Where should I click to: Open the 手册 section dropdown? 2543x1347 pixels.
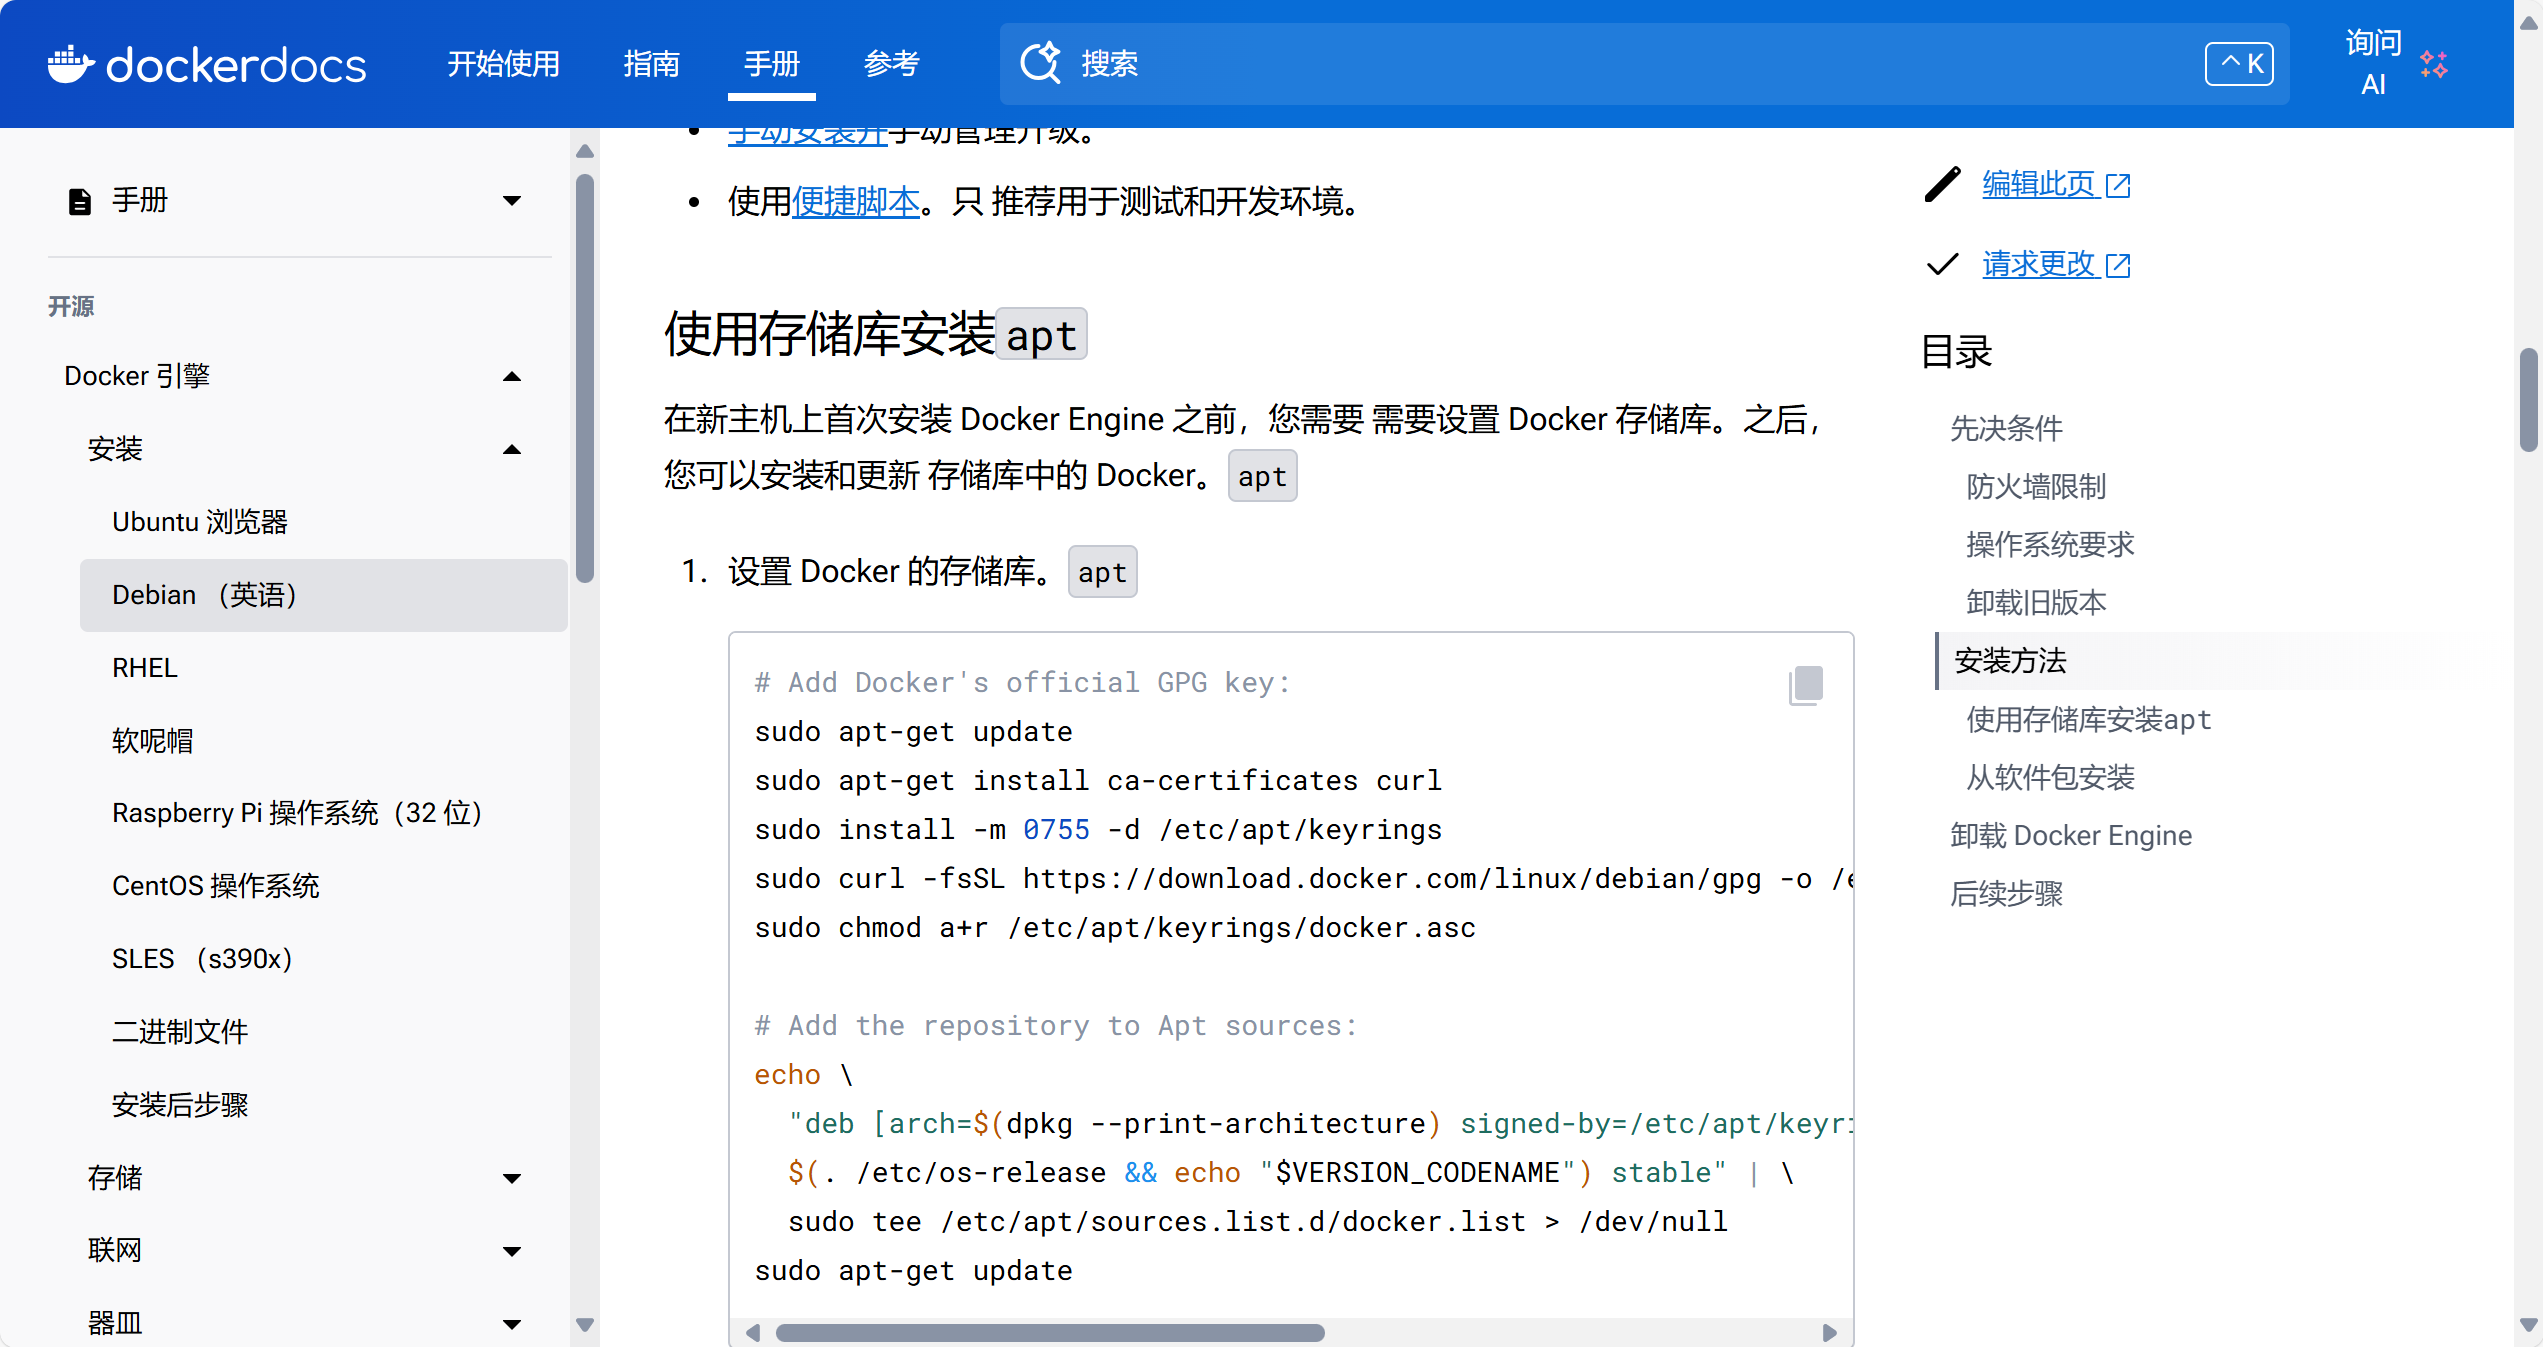coord(512,201)
